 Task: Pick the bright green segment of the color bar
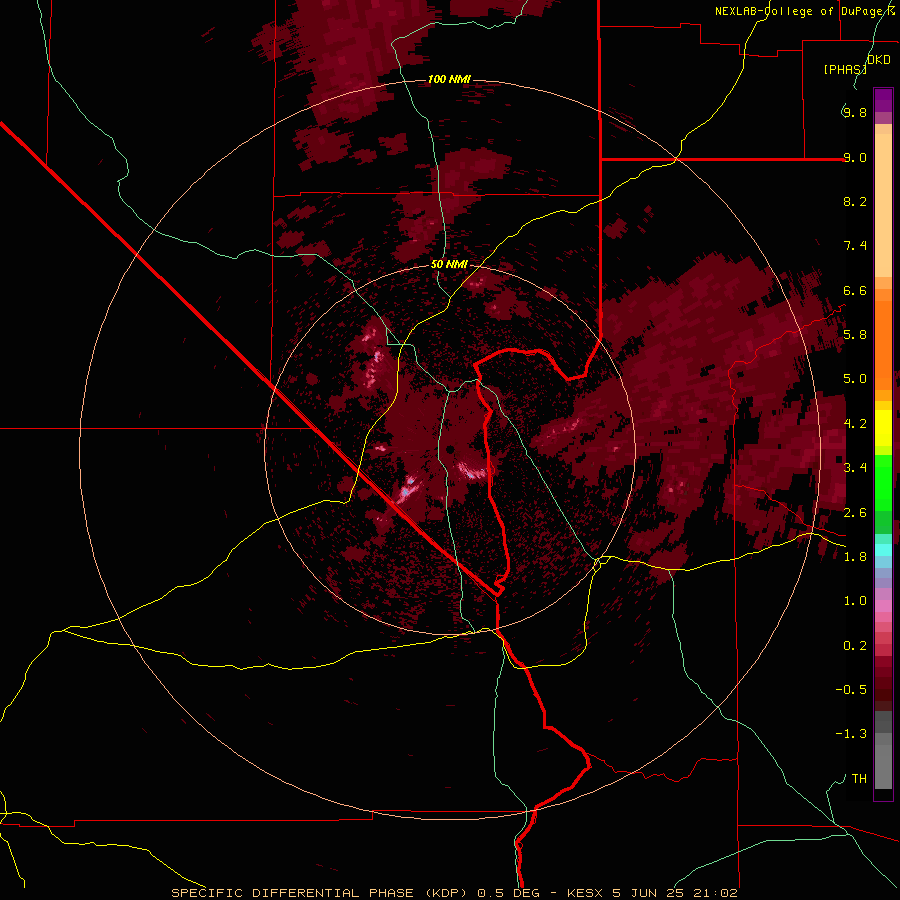[883, 481]
